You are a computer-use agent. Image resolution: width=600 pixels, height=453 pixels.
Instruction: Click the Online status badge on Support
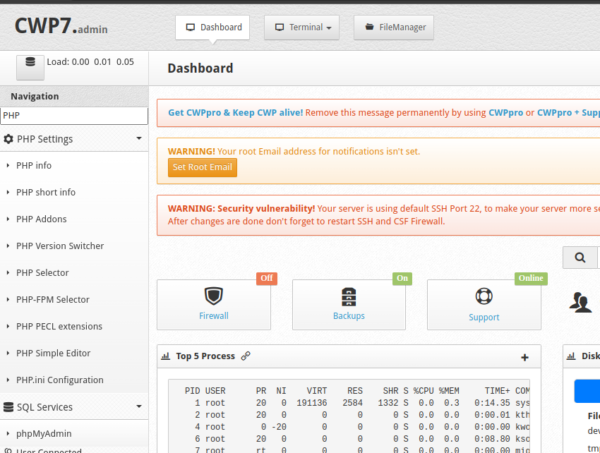531,278
